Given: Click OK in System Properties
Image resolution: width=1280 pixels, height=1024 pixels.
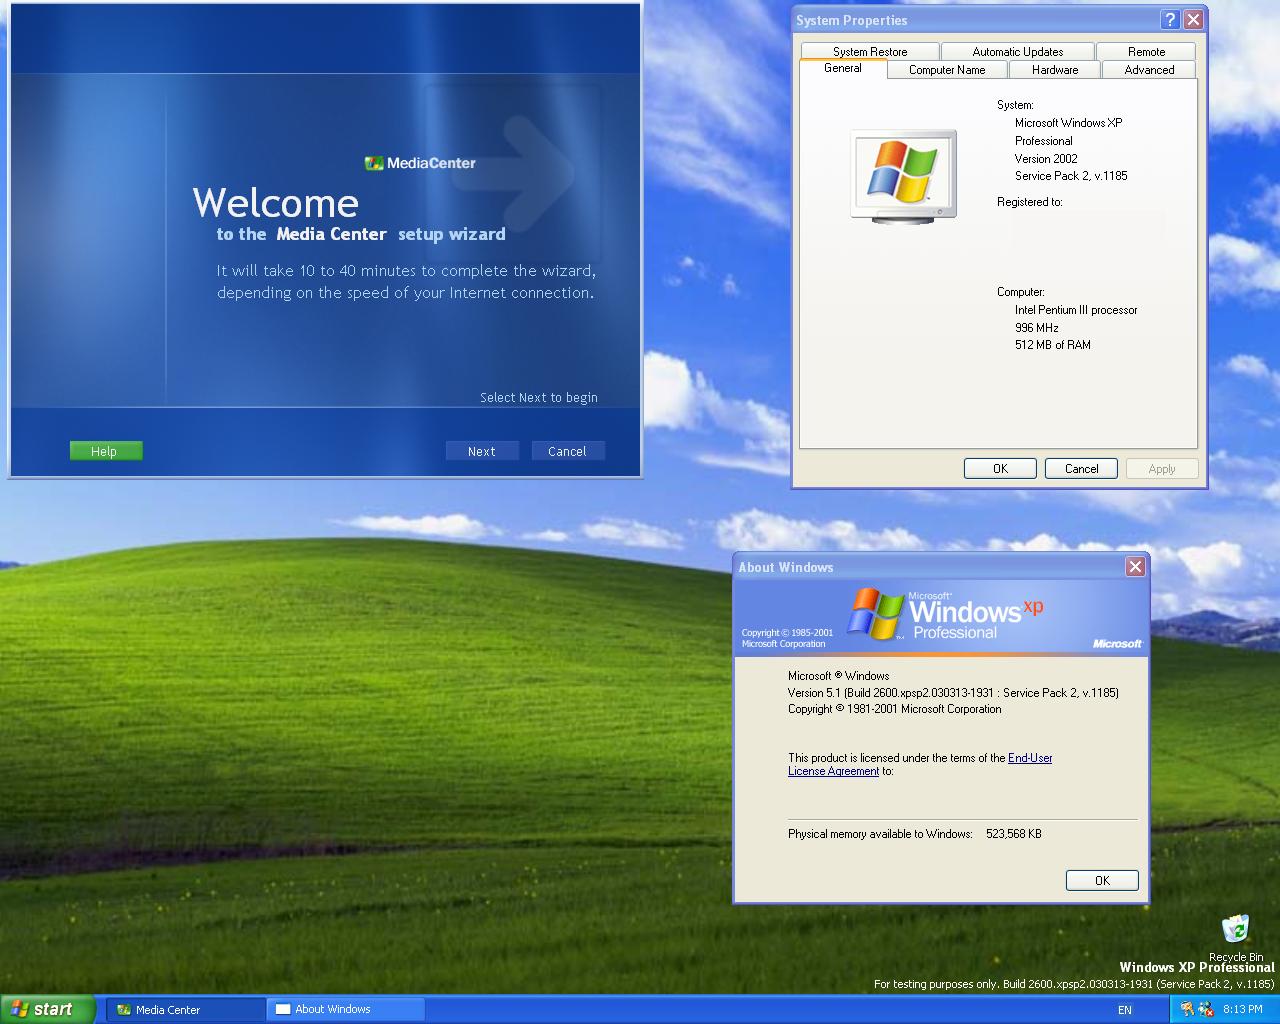Looking at the screenshot, I should pyautogui.click(x=1000, y=468).
